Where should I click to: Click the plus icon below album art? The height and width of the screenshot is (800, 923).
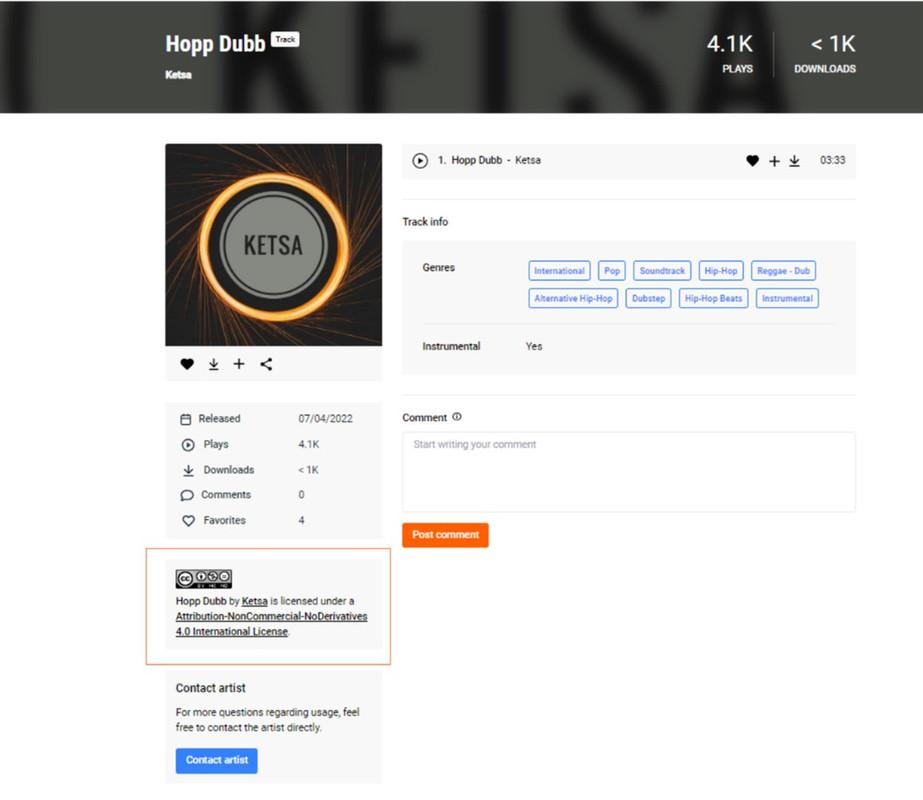(x=239, y=364)
